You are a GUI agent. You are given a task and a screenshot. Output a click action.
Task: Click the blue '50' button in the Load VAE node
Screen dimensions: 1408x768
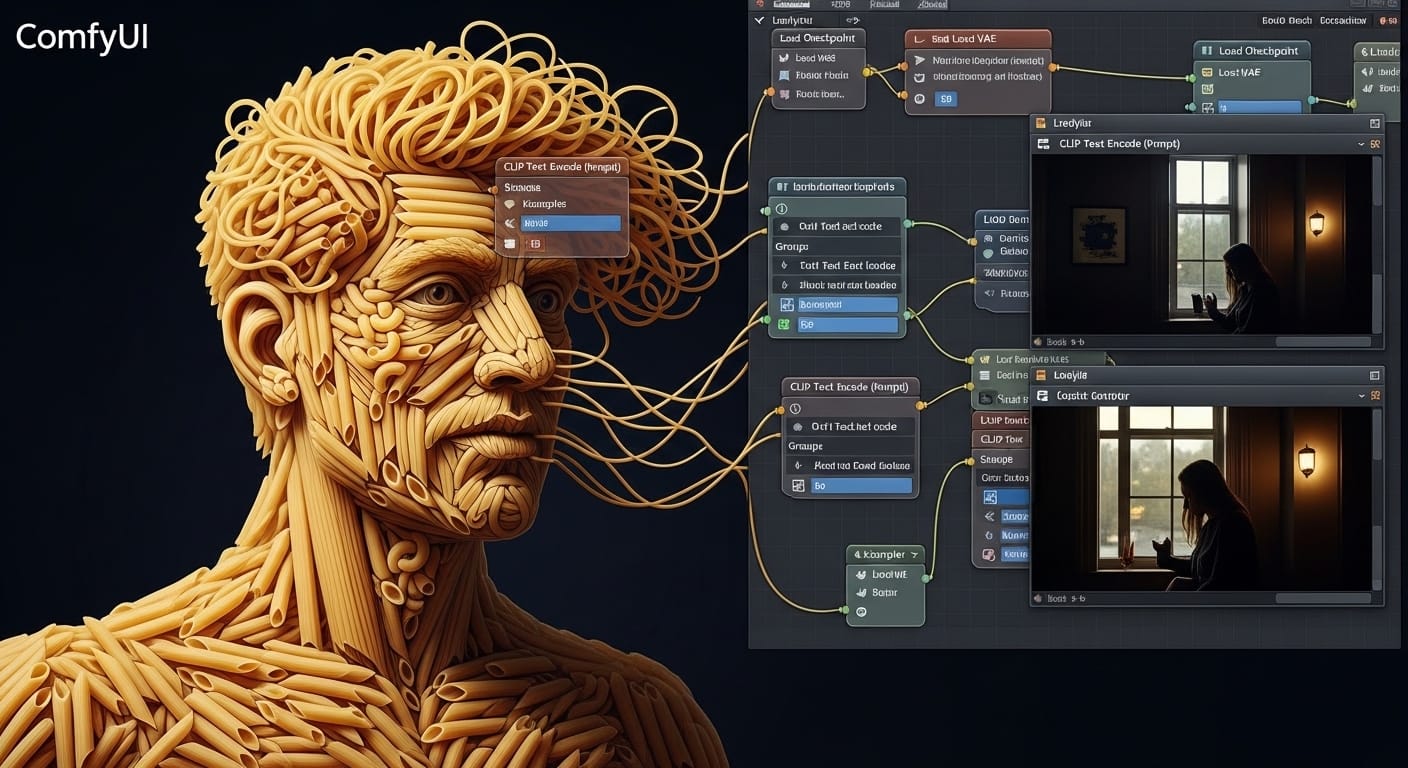coord(945,99)
